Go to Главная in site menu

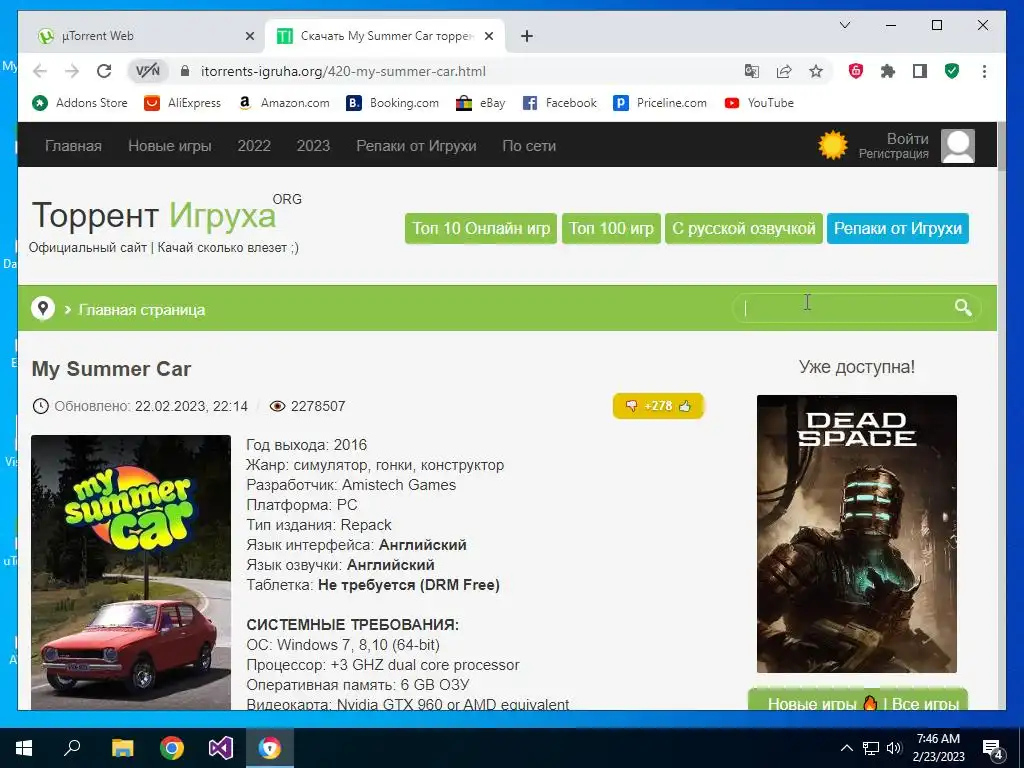[73, 146]
